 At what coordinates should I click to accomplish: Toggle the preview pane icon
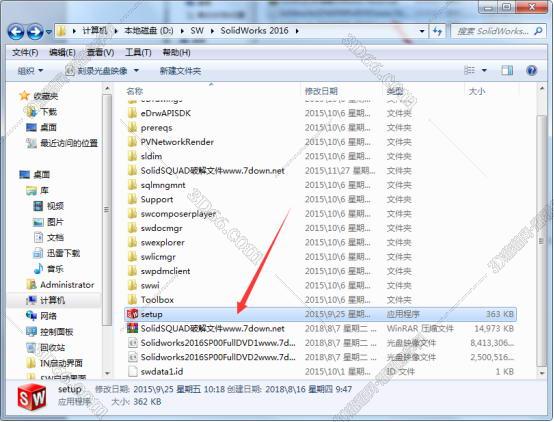[x=507, y=70]
